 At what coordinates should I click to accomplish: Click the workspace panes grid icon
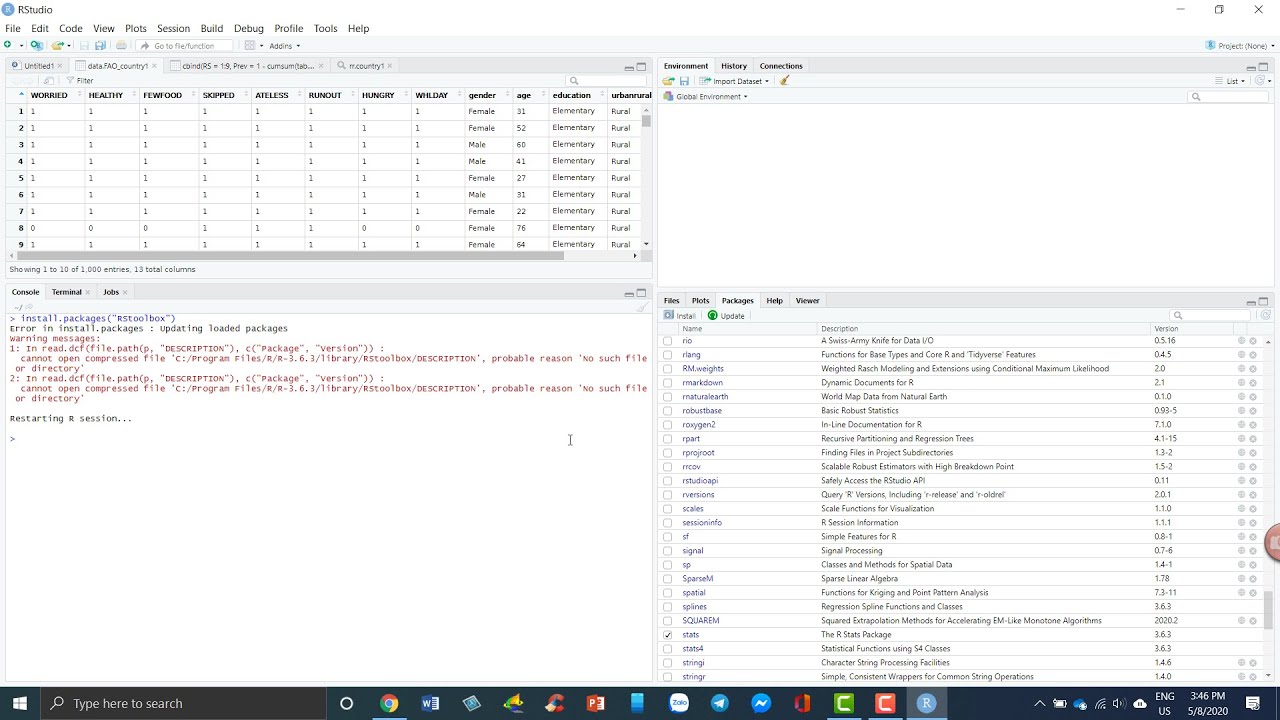(251, 46)
